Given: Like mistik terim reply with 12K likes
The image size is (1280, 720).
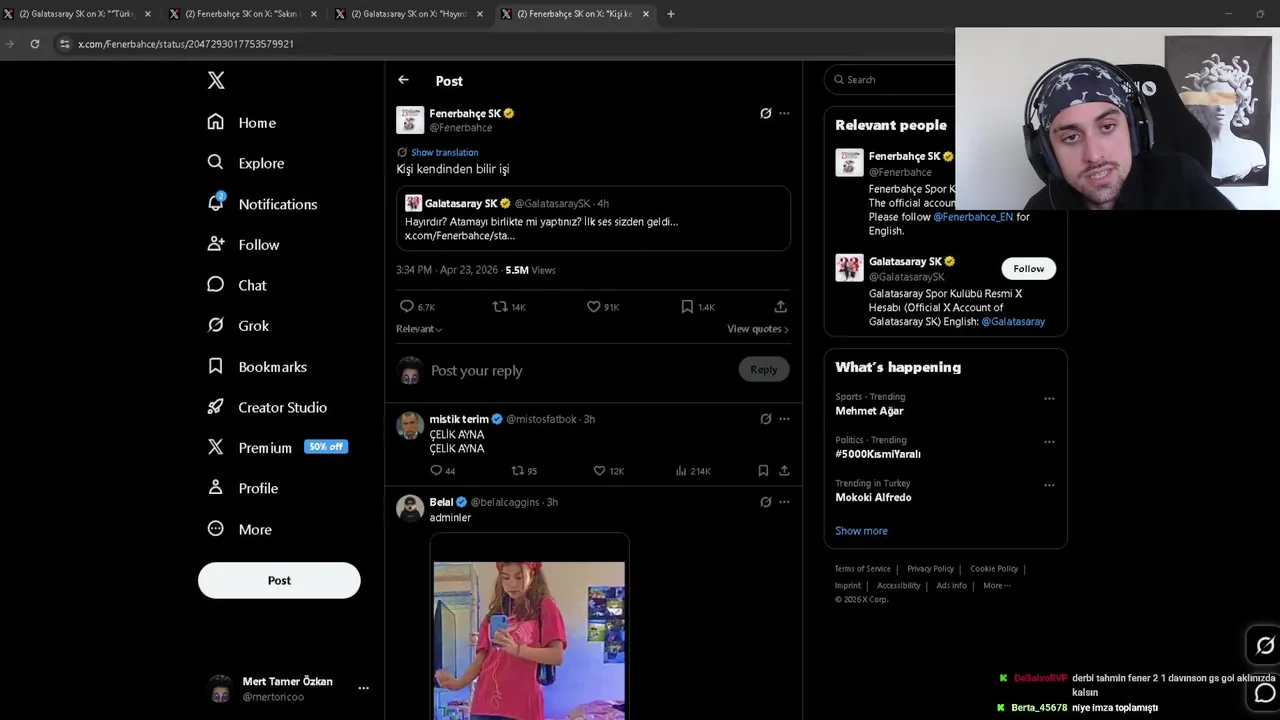Looking at the screenshot, I should pyautogui.click(x=599, y=470).
